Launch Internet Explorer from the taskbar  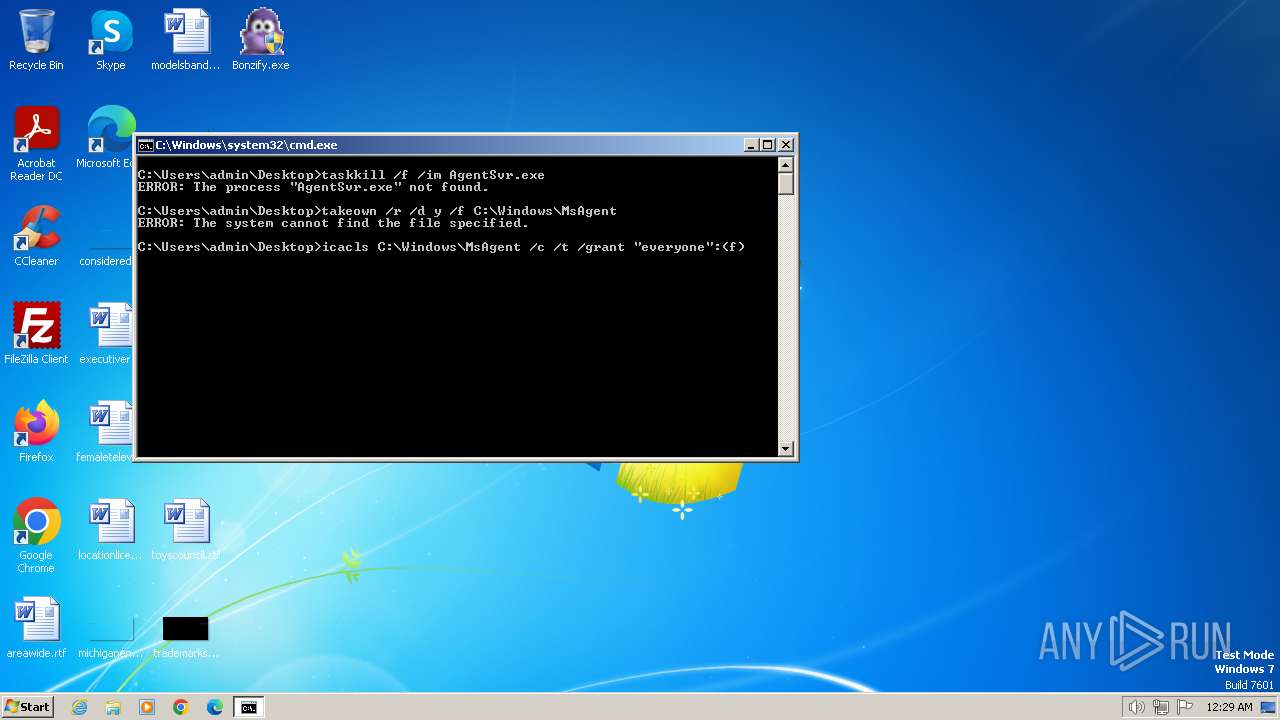(x=79, y=707)
